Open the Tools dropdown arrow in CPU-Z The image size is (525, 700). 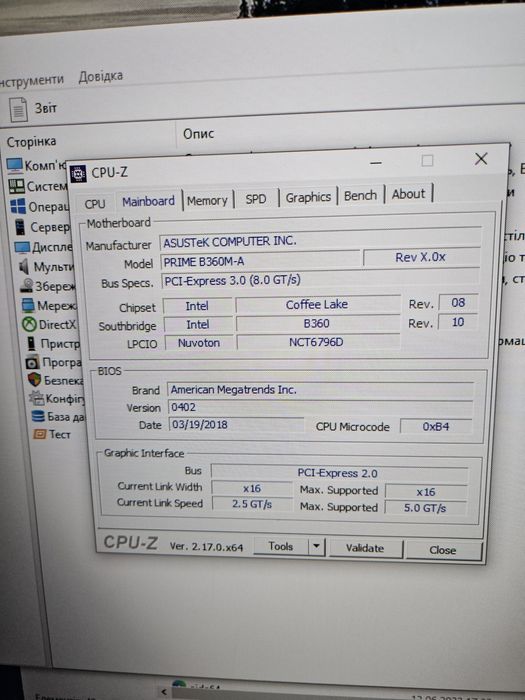click(316, 546)
